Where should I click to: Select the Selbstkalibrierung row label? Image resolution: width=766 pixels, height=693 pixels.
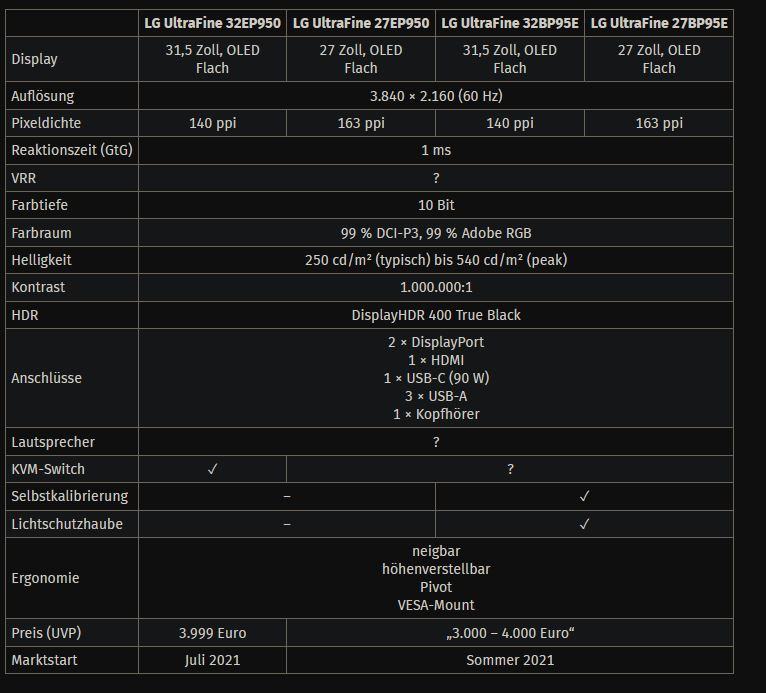pyautogui.click(x=69, y=496)
